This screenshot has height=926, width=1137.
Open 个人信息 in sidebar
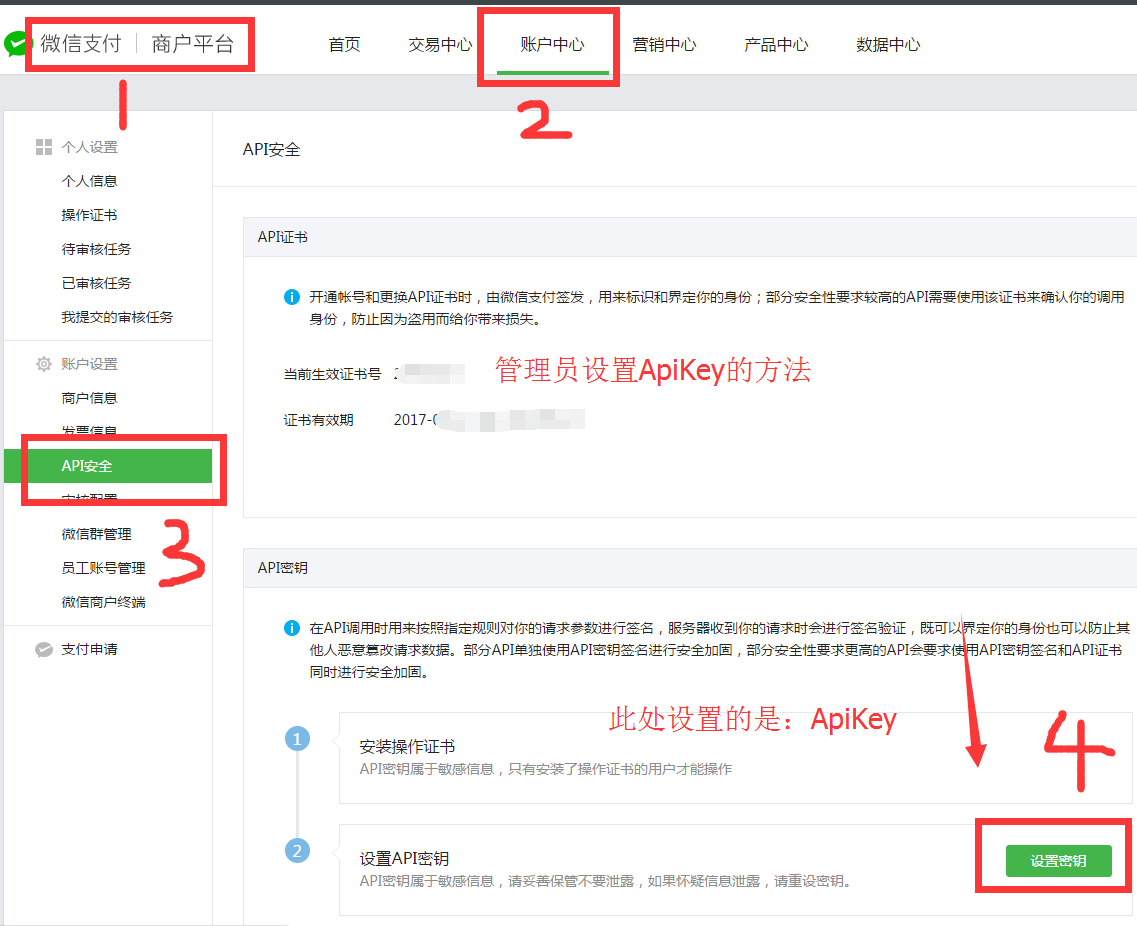coord(89,181)
